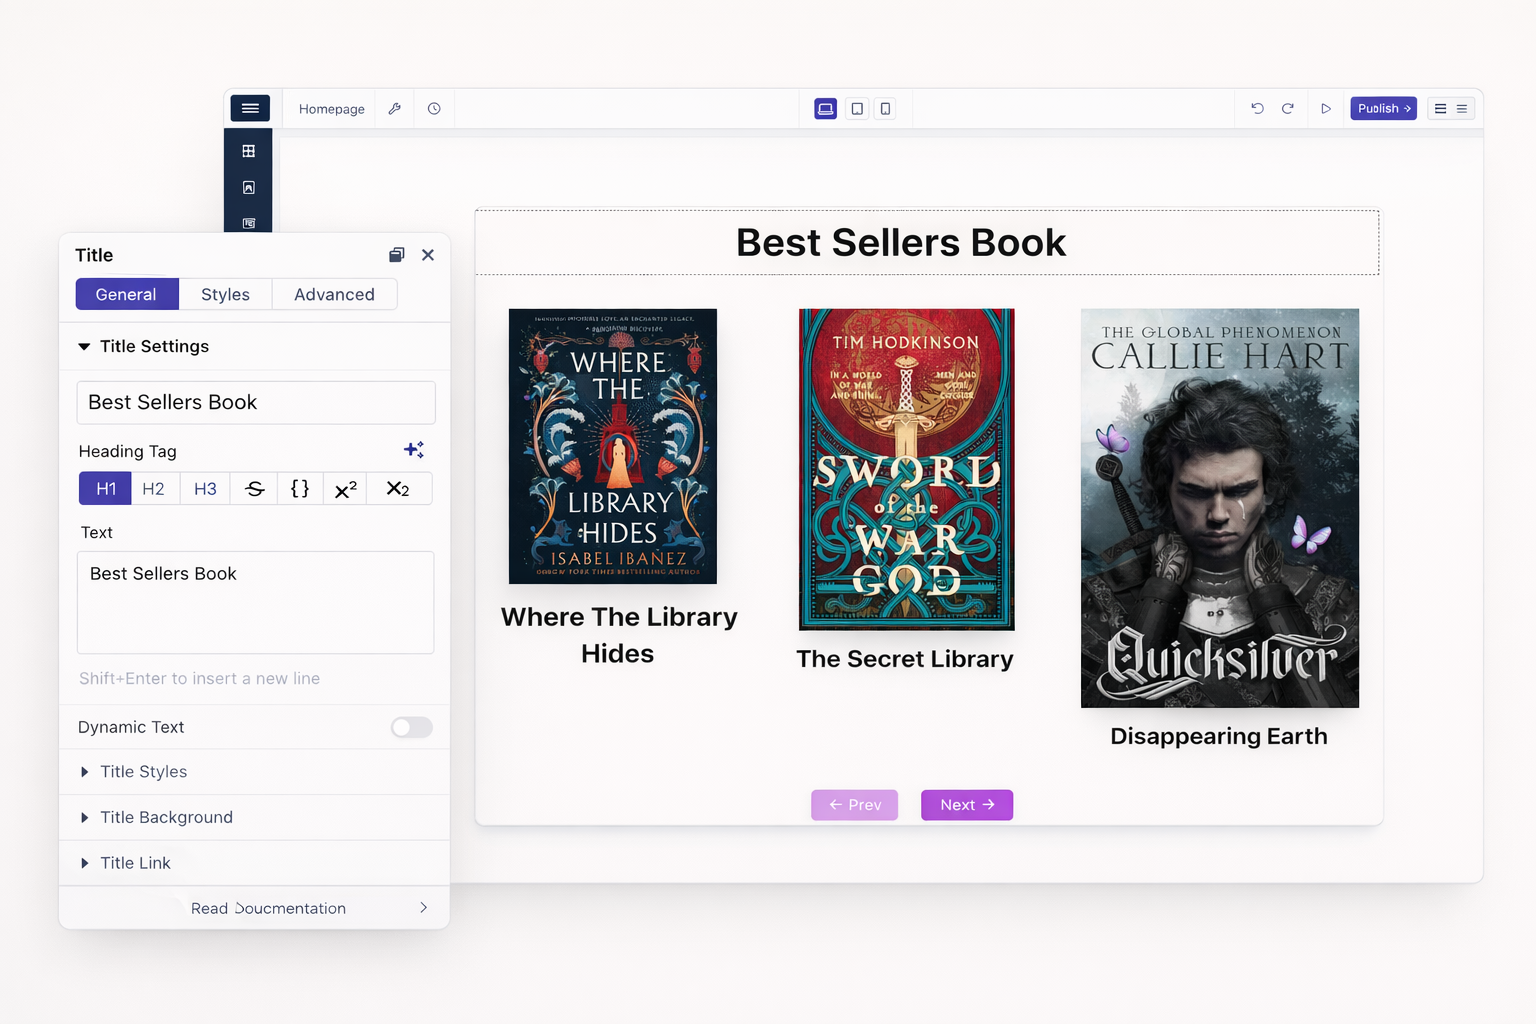This screenshot has width=1536, height=1024.
Task: Collapse the Title Settings section
Action: (x=85, y=347)
